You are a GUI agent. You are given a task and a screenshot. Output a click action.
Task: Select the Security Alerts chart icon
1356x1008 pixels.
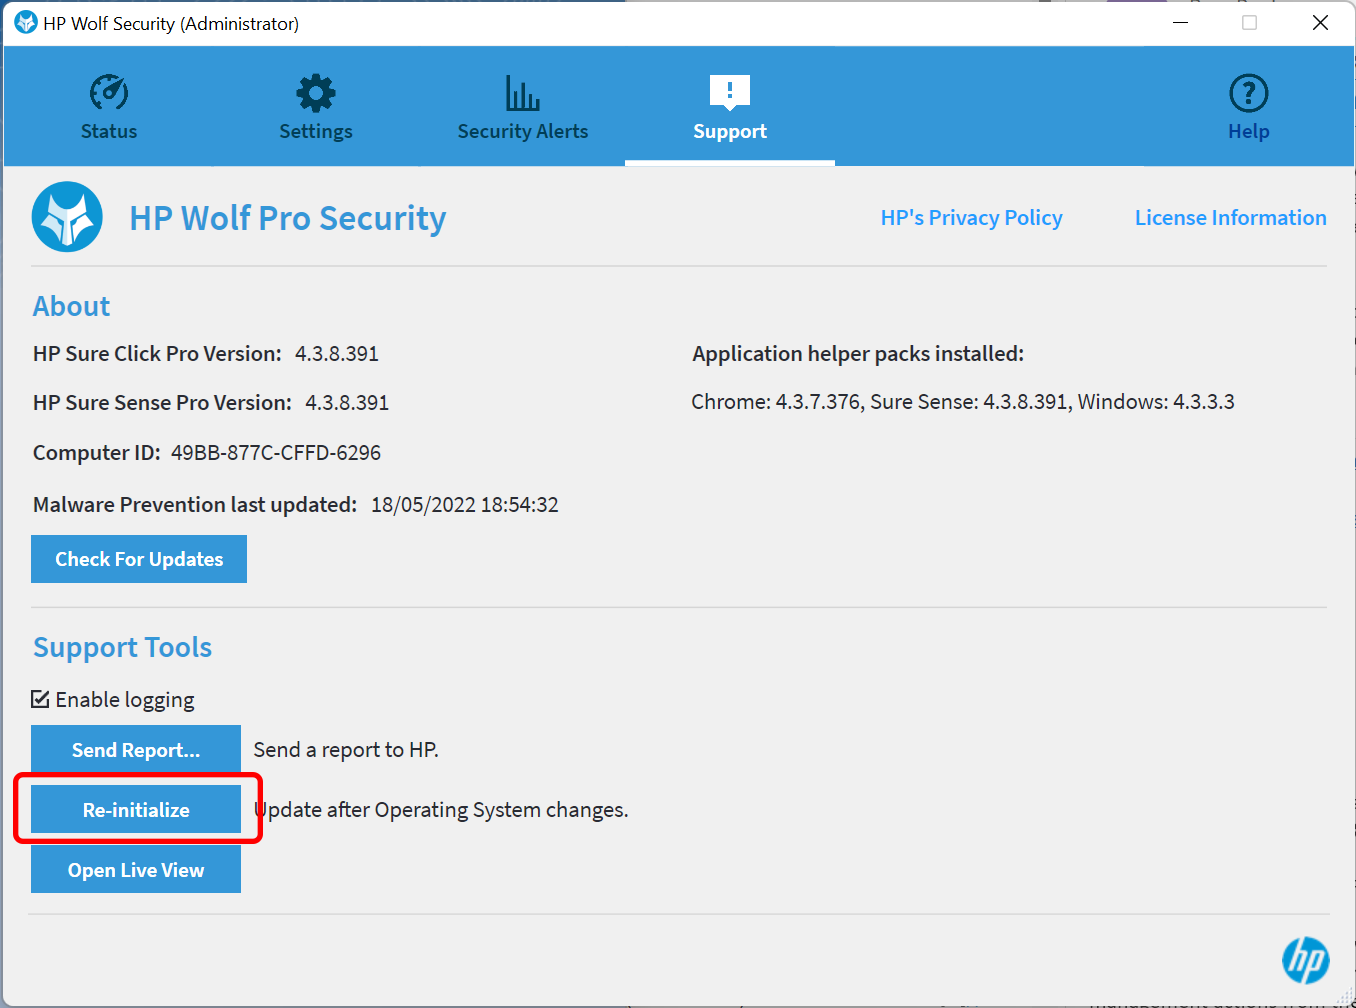click(x=523, y=93)
